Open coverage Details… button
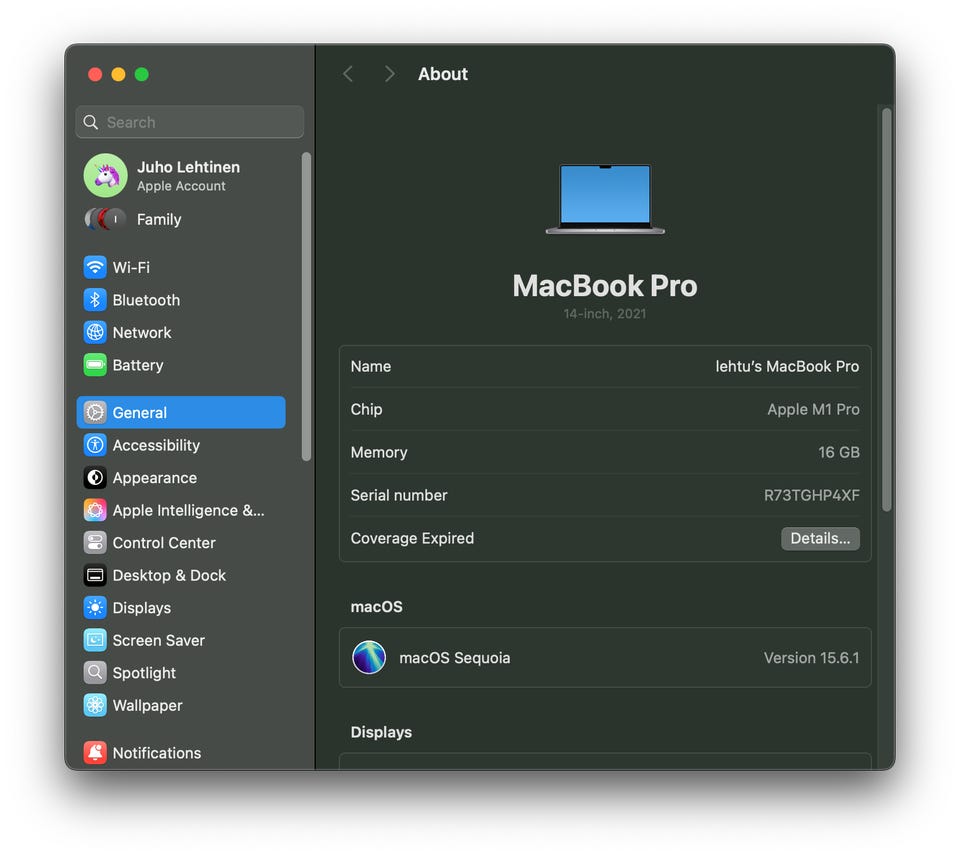Viewport: 960px width, 856px height. click(x=820, y=539)
